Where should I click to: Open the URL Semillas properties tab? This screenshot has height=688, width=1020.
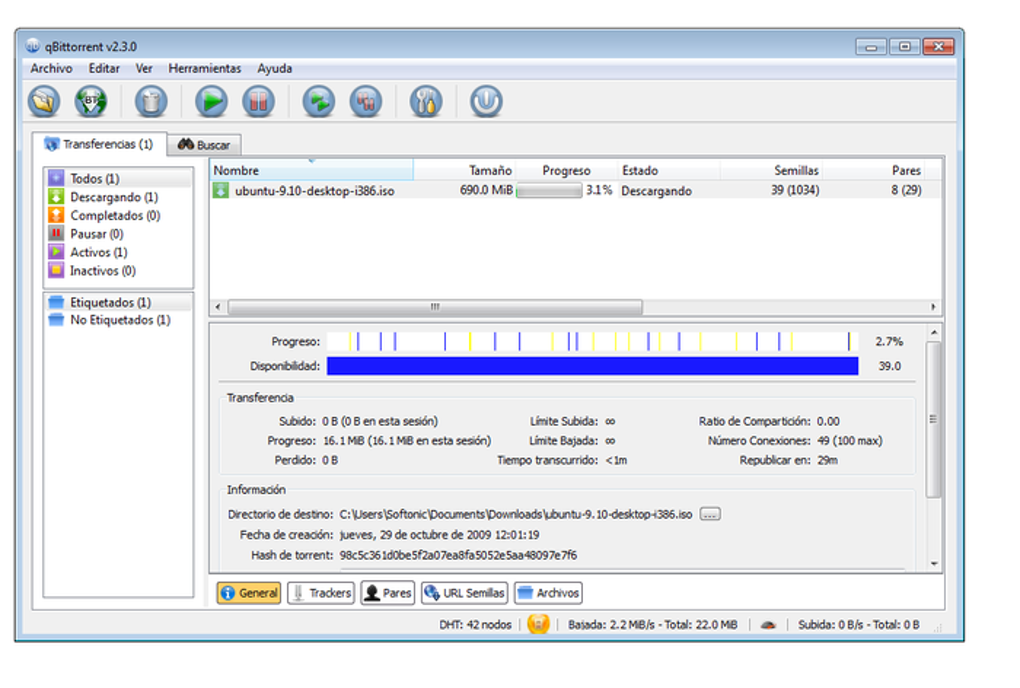464,593
